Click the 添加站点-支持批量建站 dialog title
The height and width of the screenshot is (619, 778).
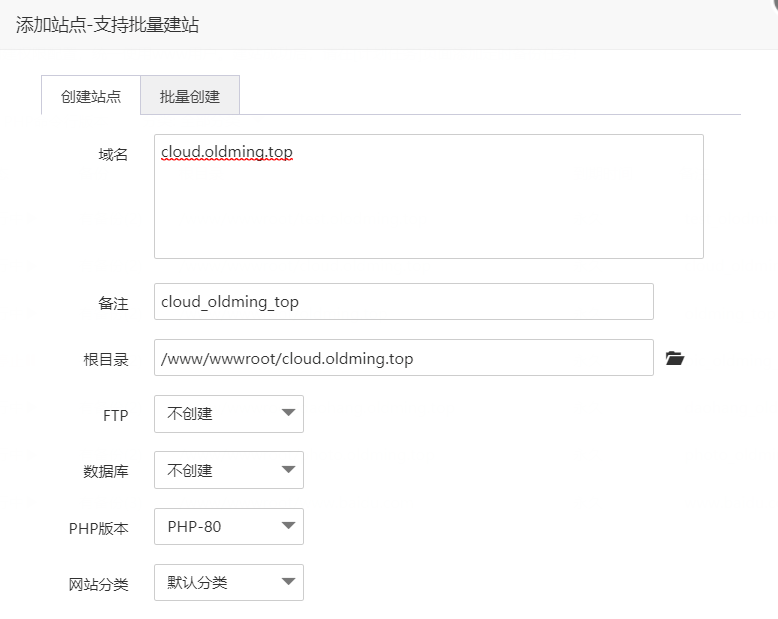point(107,25)
